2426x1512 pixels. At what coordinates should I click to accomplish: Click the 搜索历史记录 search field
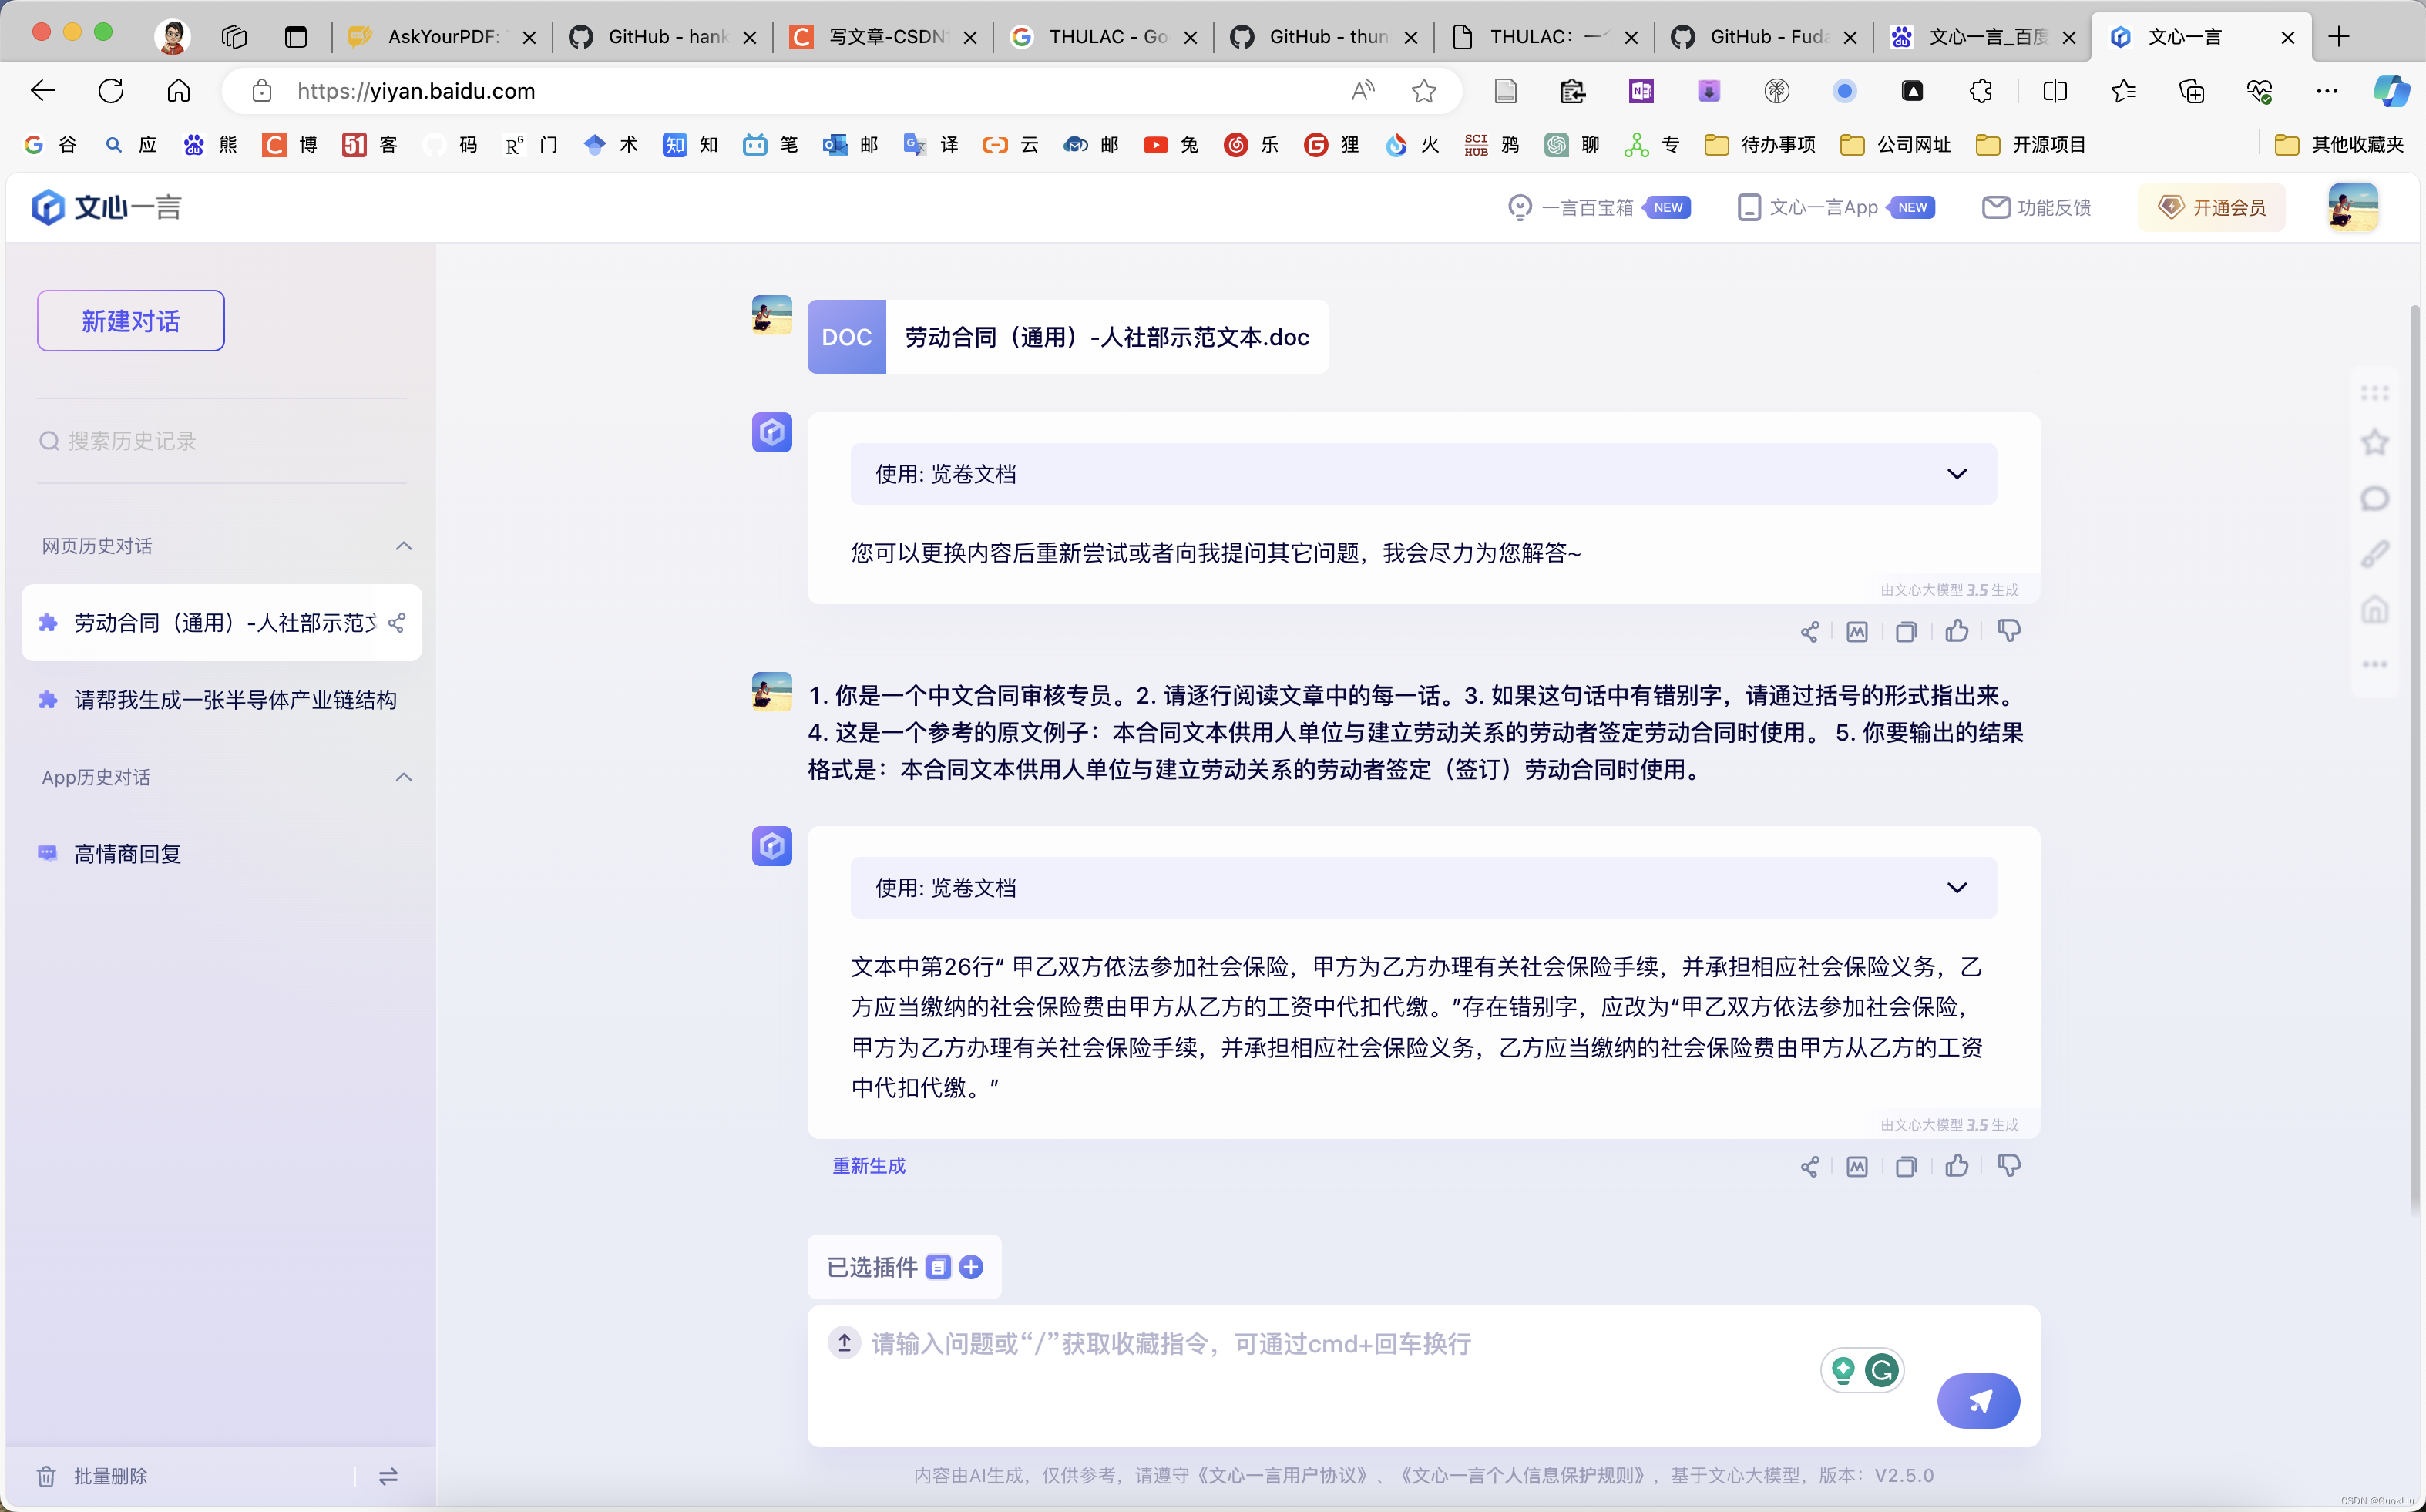click(222, 441)
